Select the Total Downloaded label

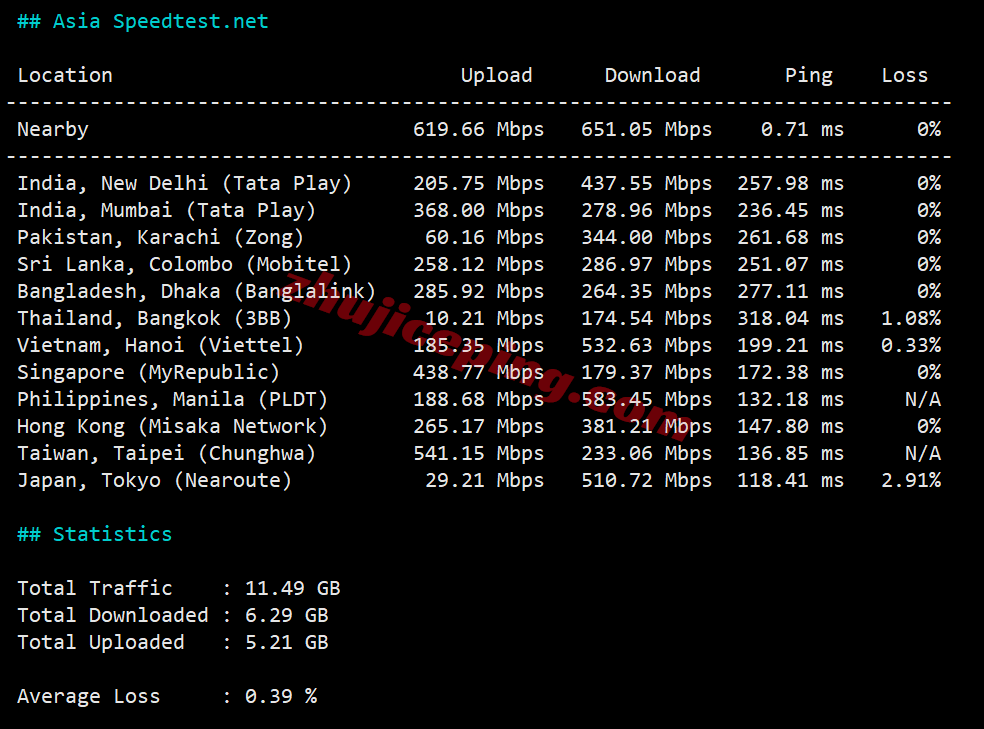pyautogui.click(x=113, y=615)
